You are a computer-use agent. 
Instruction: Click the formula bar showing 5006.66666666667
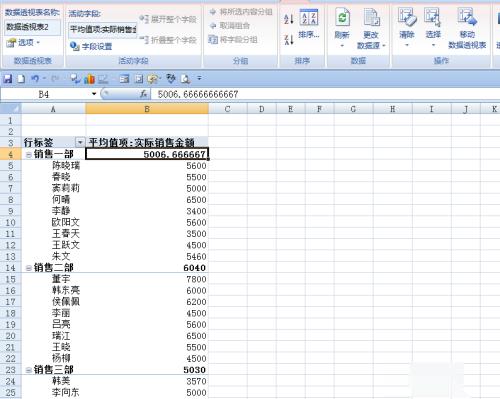click(x=325, y=94)
